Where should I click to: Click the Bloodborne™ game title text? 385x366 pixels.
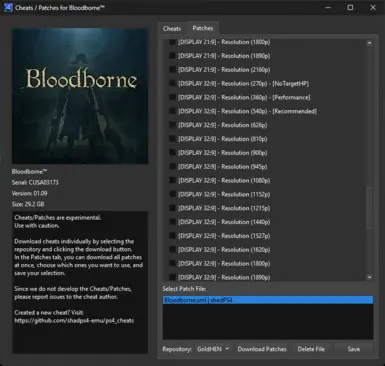(x=29, y=172)
